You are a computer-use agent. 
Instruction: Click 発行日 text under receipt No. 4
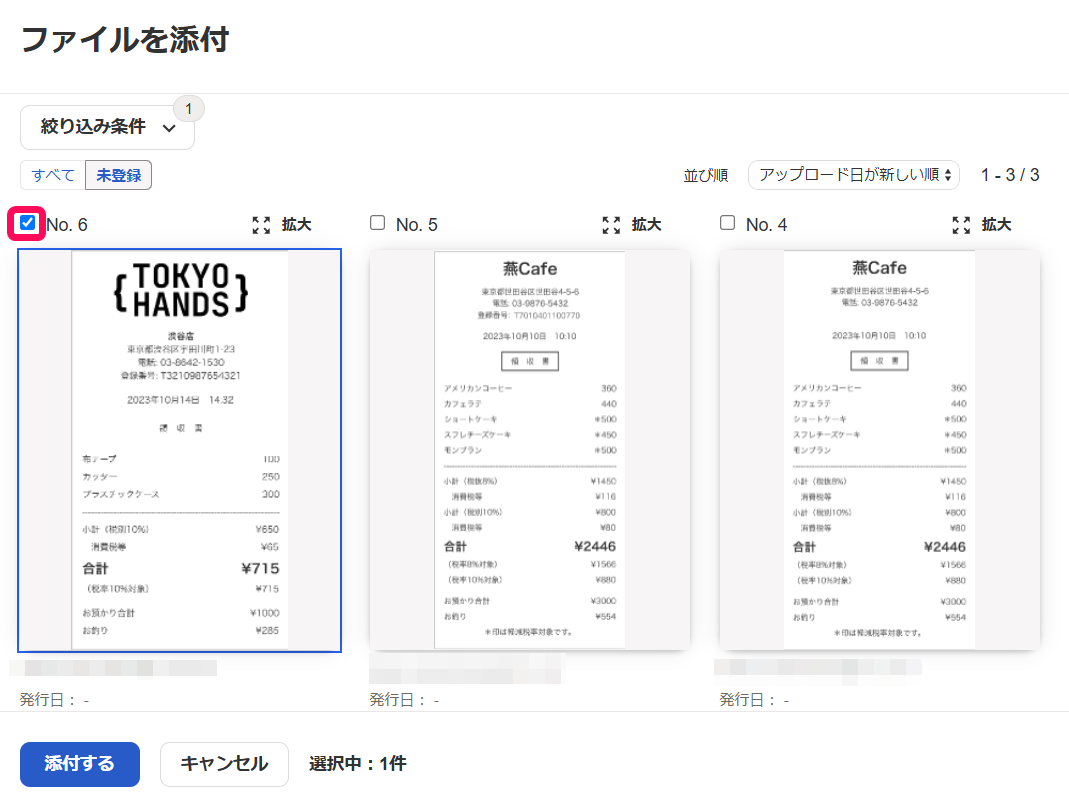point(754,700)
